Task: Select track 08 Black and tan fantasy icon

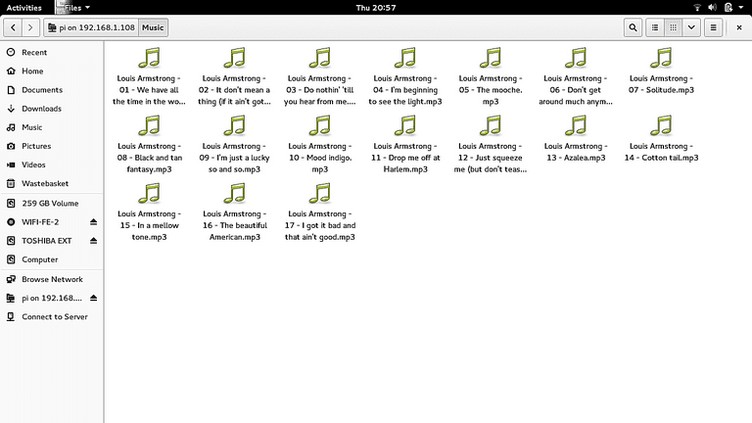Action: click(x=149, y=126)
